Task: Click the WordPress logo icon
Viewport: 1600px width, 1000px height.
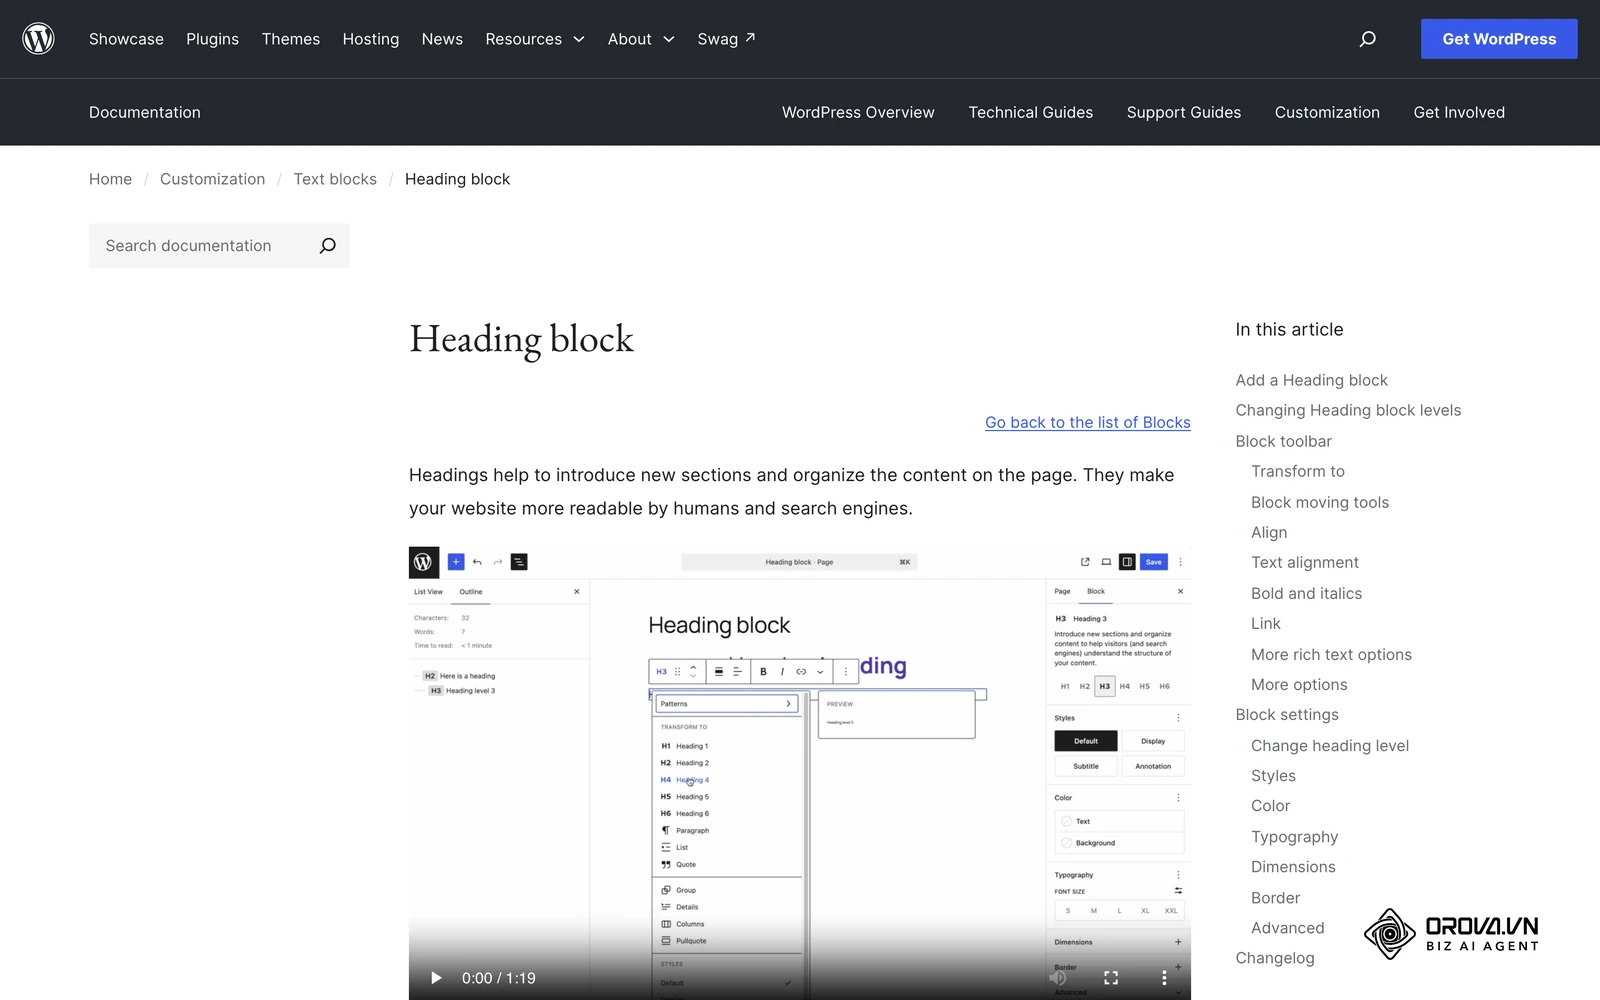Action: pos(38,39)
